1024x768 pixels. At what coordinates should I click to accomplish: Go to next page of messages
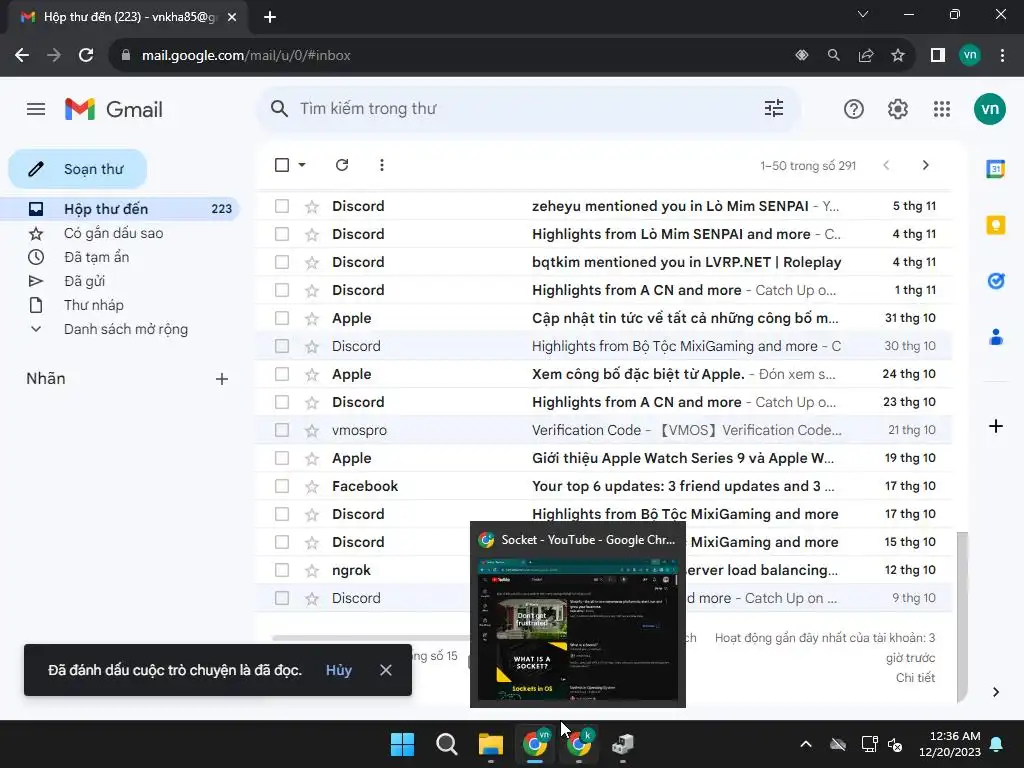(925, 165)
